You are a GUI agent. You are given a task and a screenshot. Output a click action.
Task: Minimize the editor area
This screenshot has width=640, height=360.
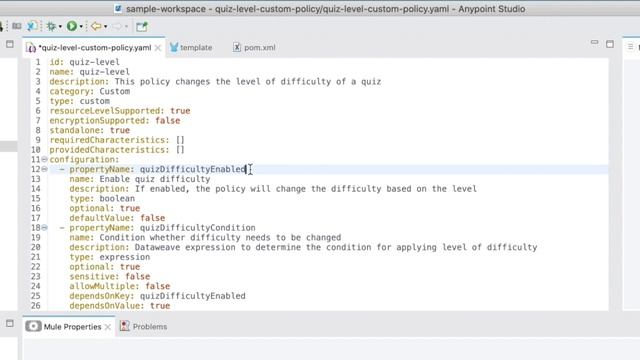594,42
